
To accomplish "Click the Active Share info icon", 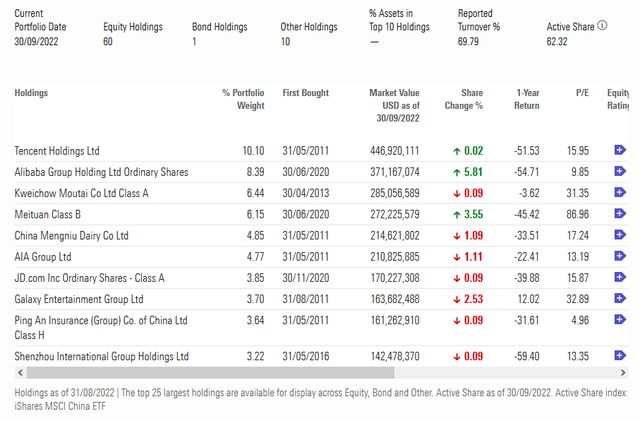I will (x=602, y=26).
